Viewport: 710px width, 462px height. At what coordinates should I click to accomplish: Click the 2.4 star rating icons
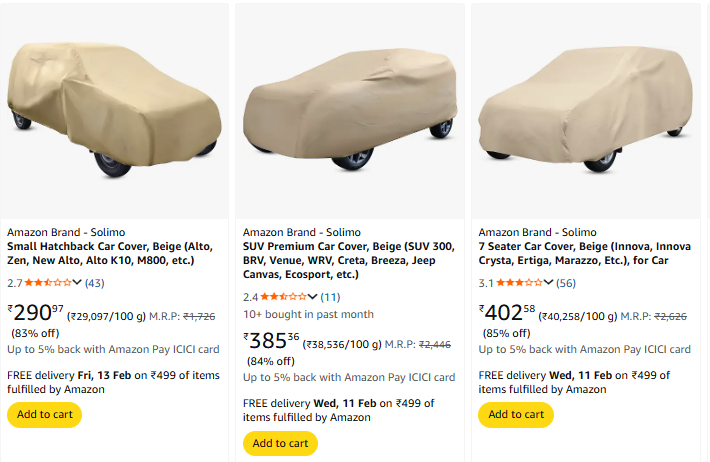283,297
